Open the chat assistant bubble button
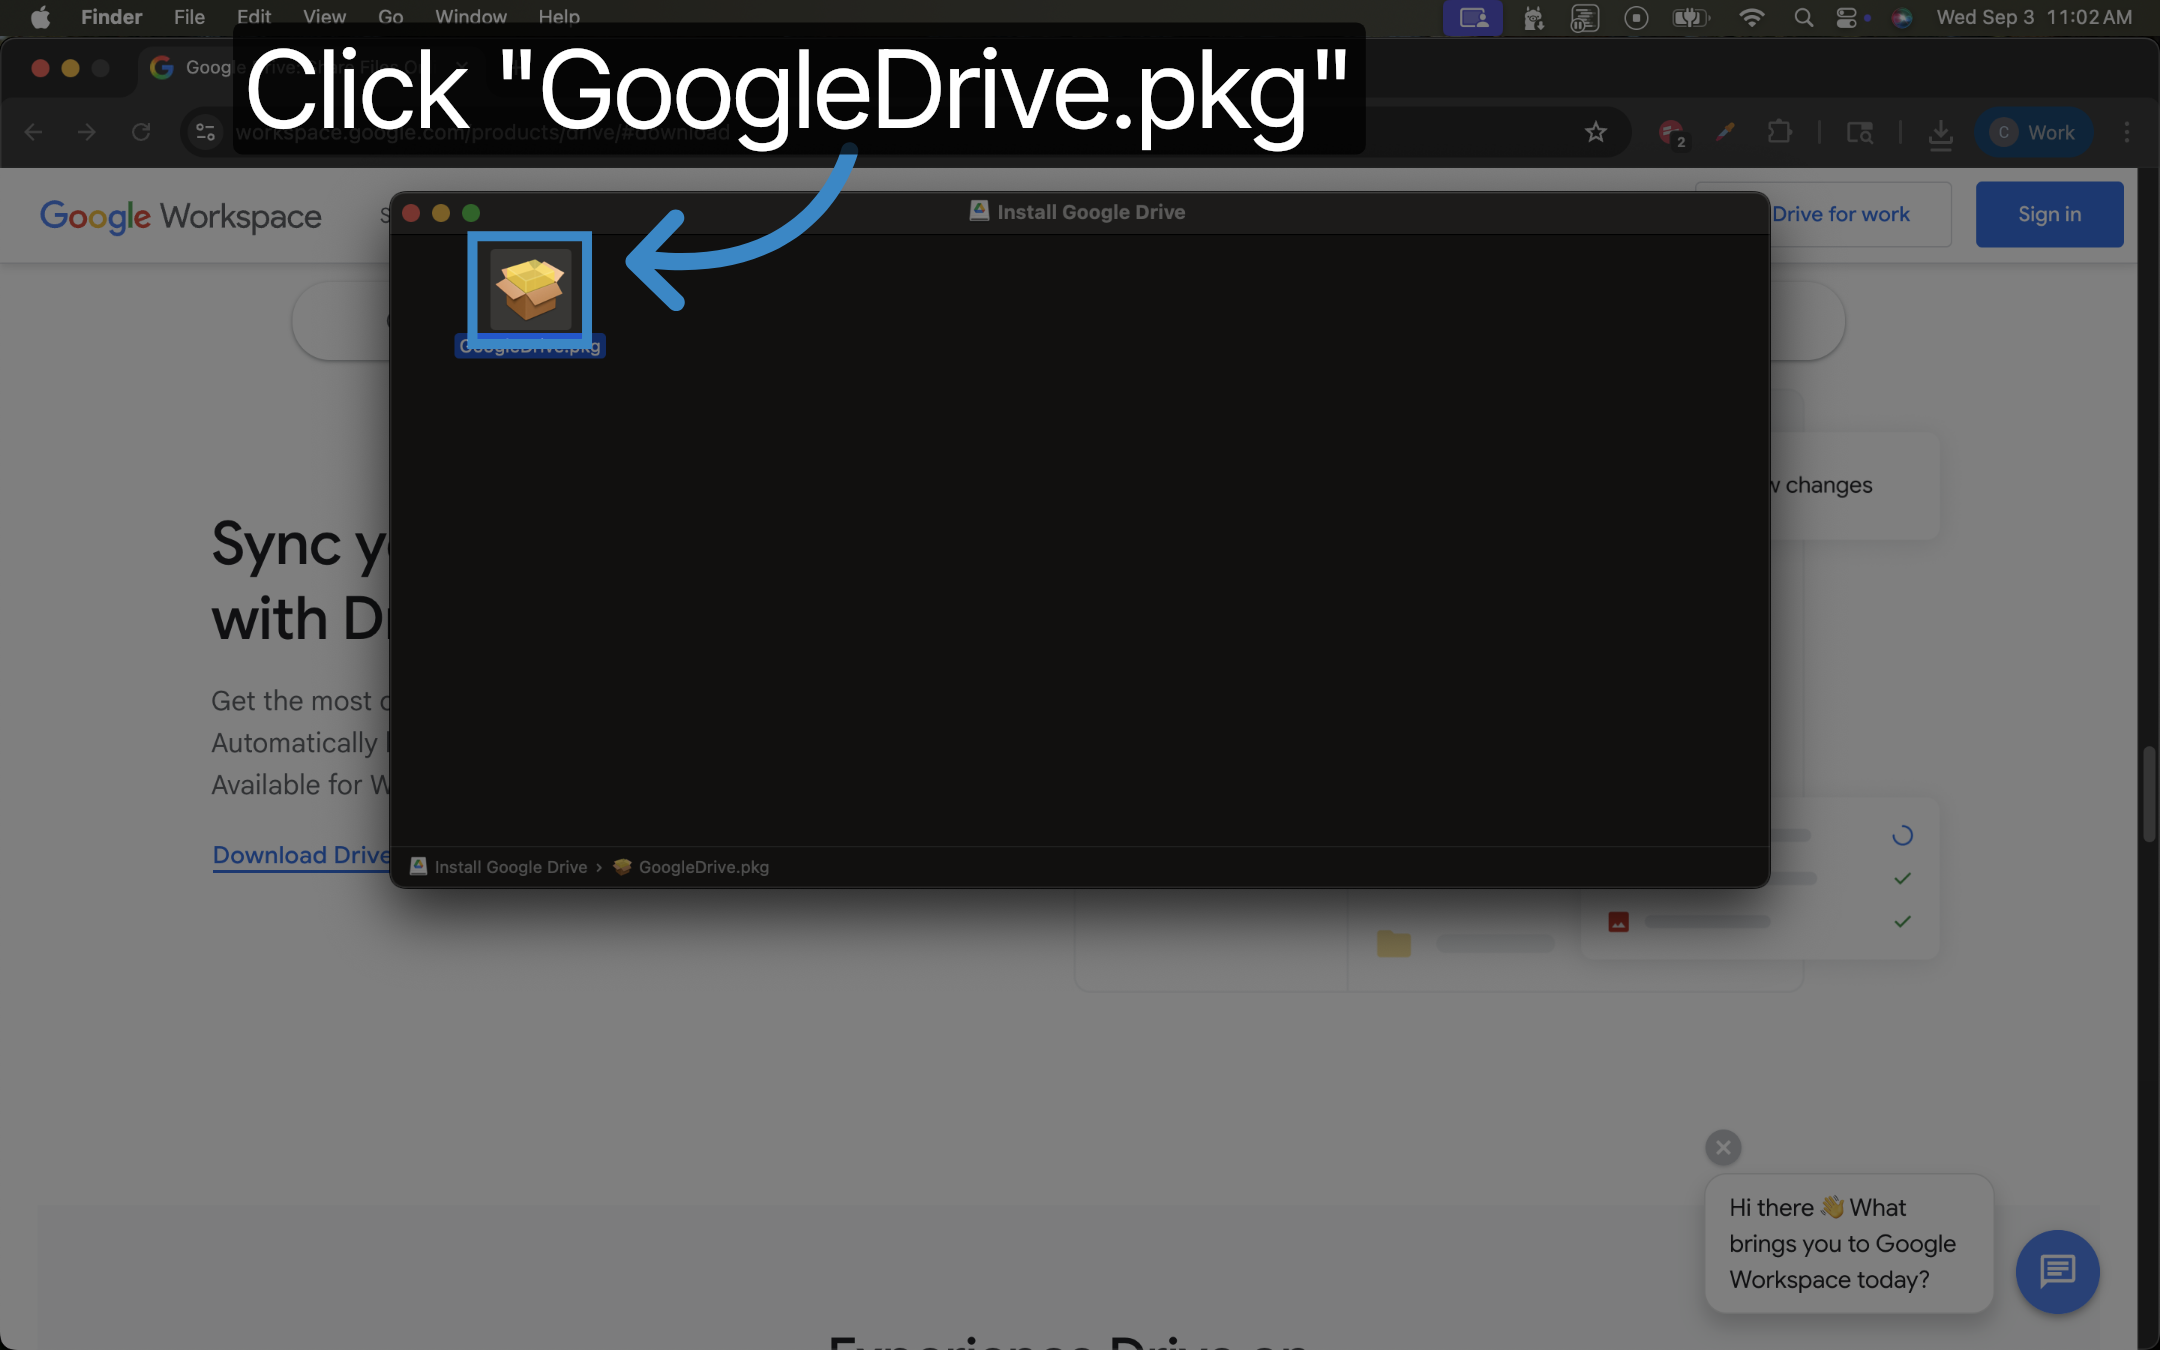This screenshot has width=2160, height=1350. [x=2057, y=1271]
